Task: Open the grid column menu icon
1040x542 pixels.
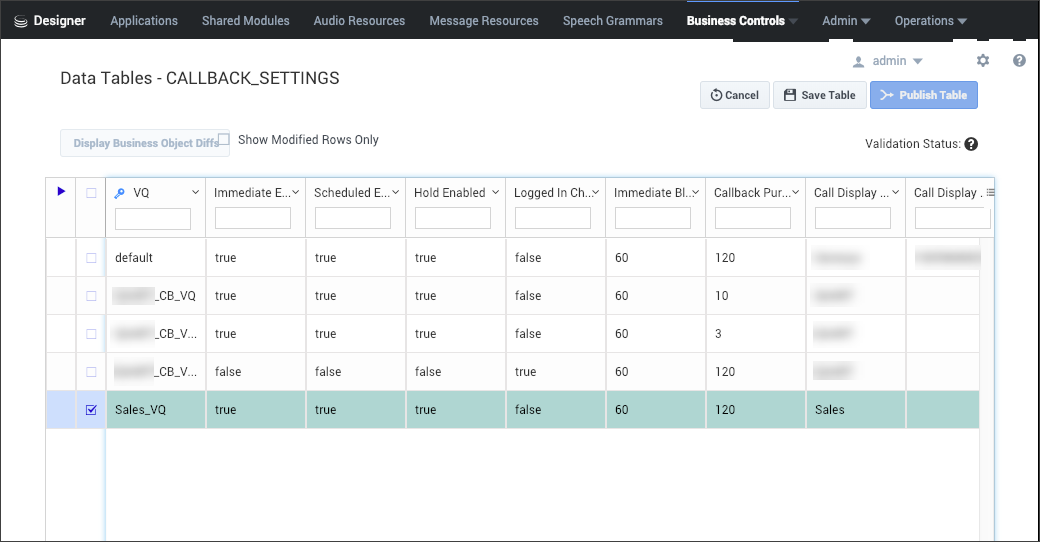Action: [x=990, y=192]
